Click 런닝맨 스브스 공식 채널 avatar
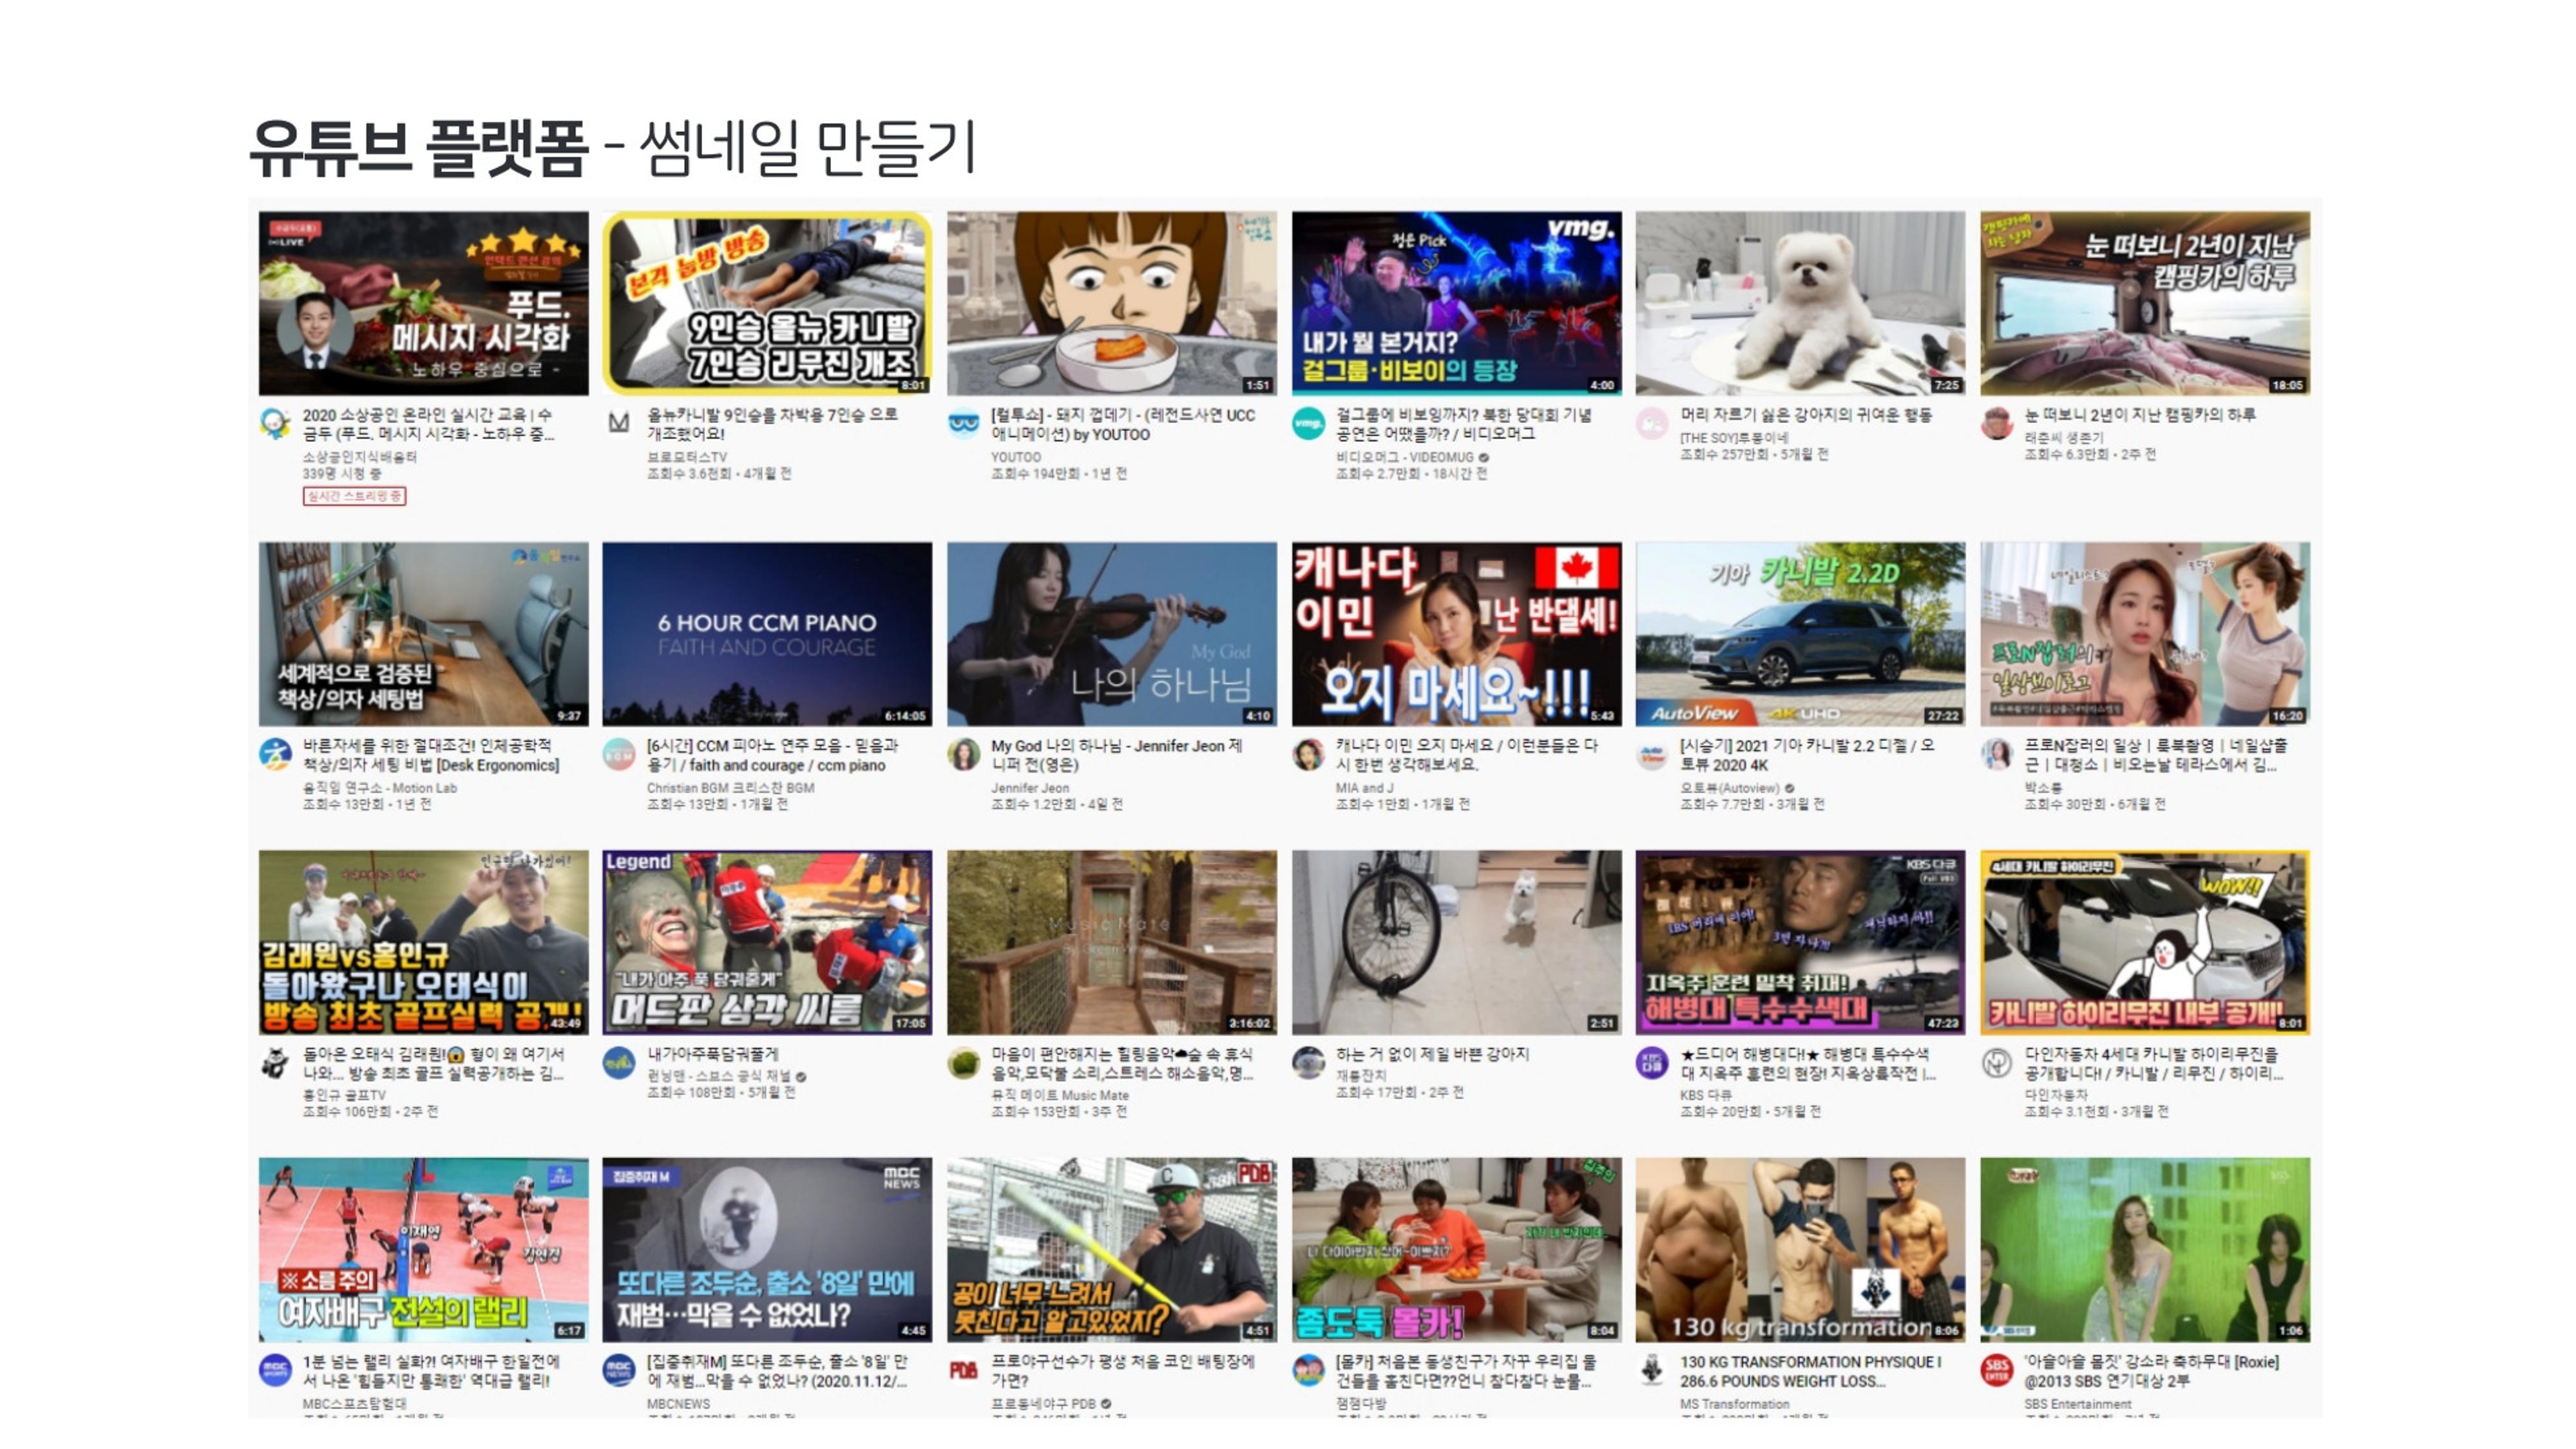This screenshot has width=2576, height=1449. [619, 1062]
